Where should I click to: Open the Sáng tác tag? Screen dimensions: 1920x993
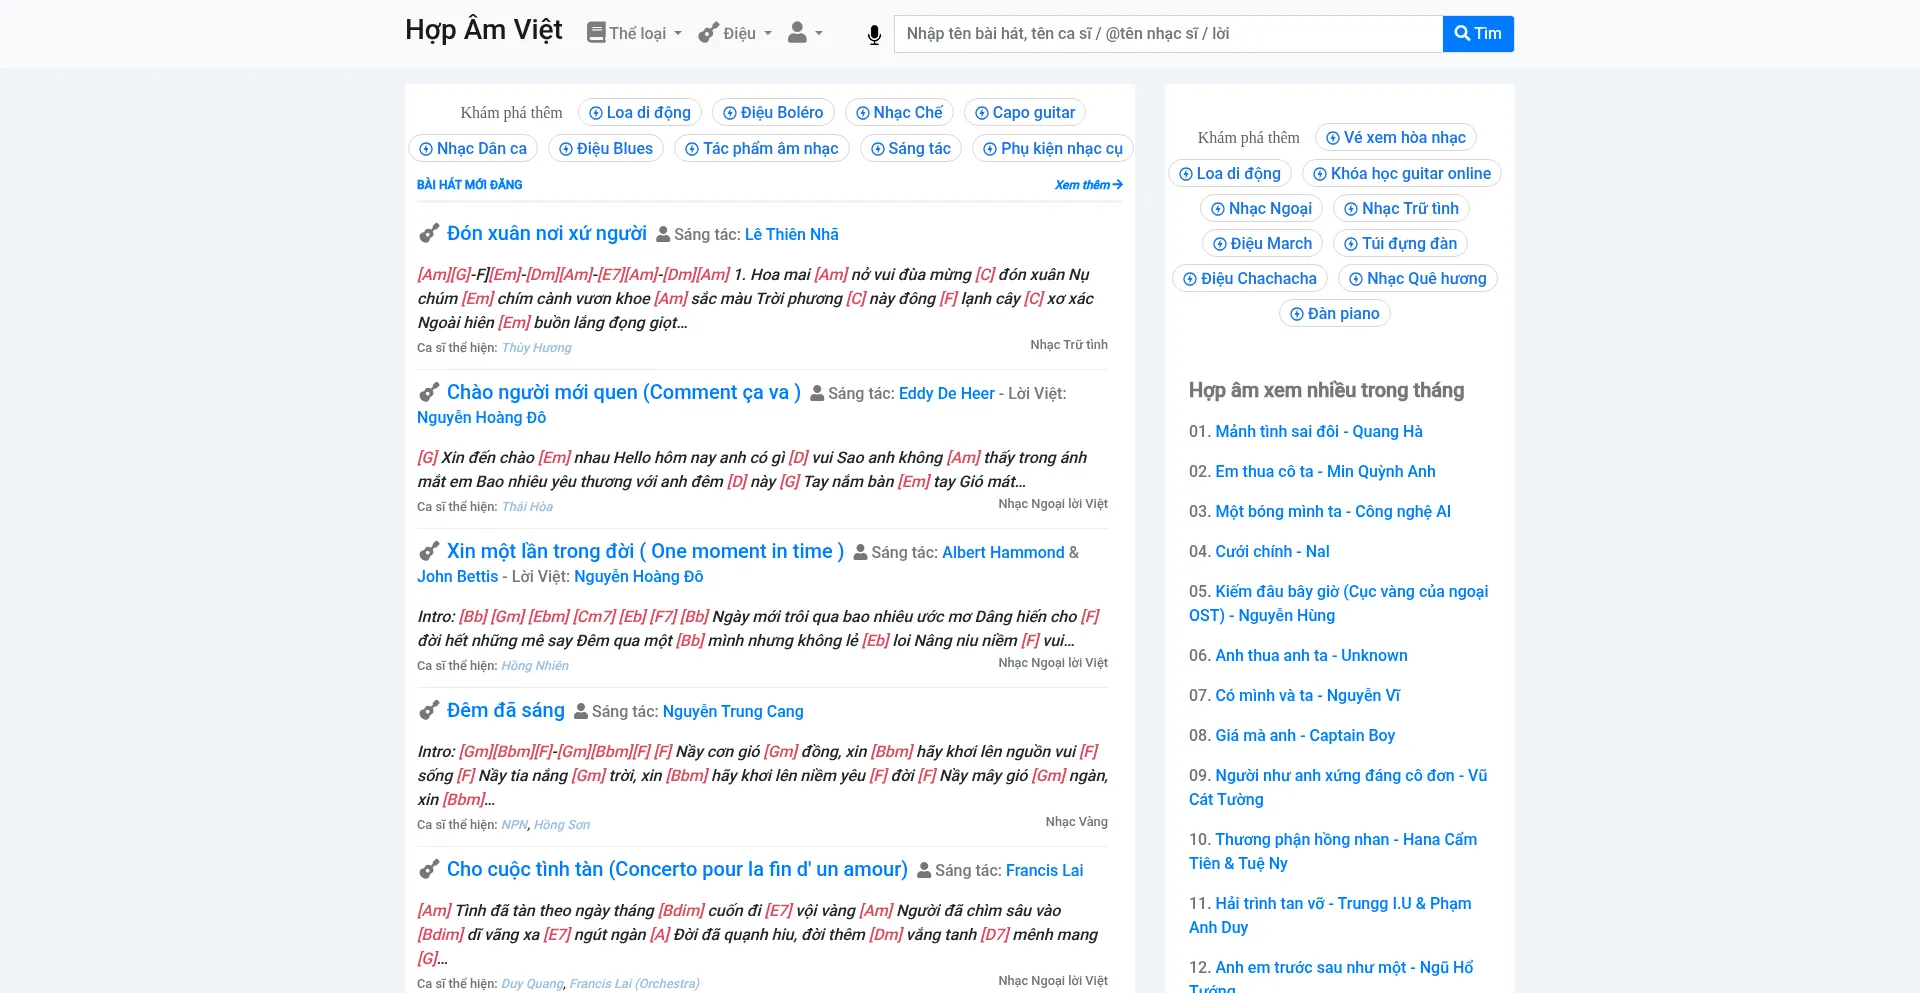[x=911, y=149]
